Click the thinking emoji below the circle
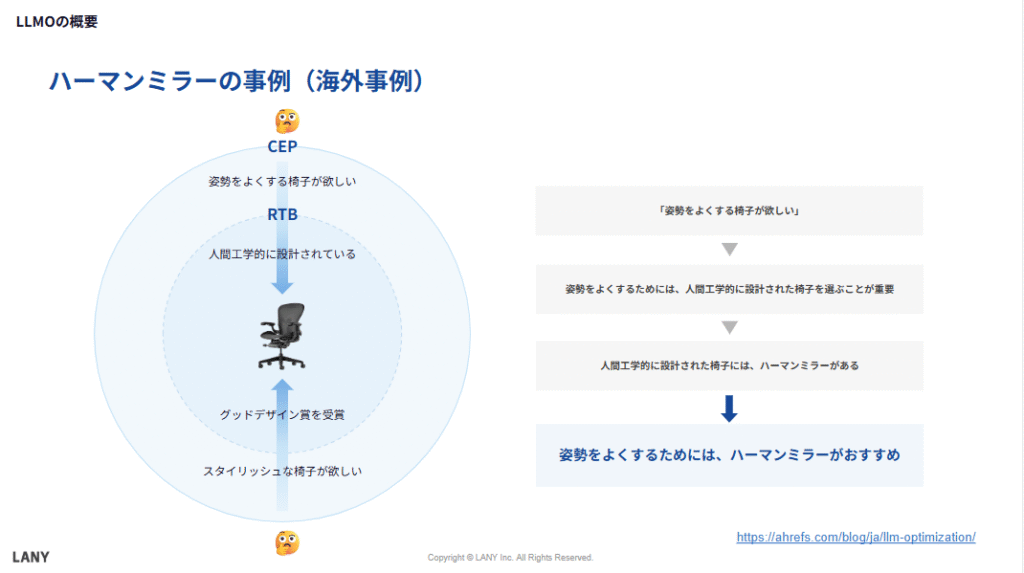 click(287, 543)
